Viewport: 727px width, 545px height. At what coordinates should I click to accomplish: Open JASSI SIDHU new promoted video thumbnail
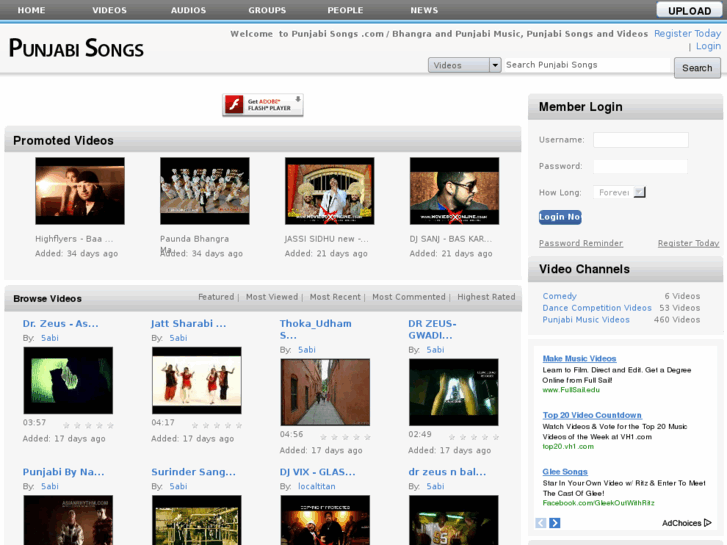(329, 191)
